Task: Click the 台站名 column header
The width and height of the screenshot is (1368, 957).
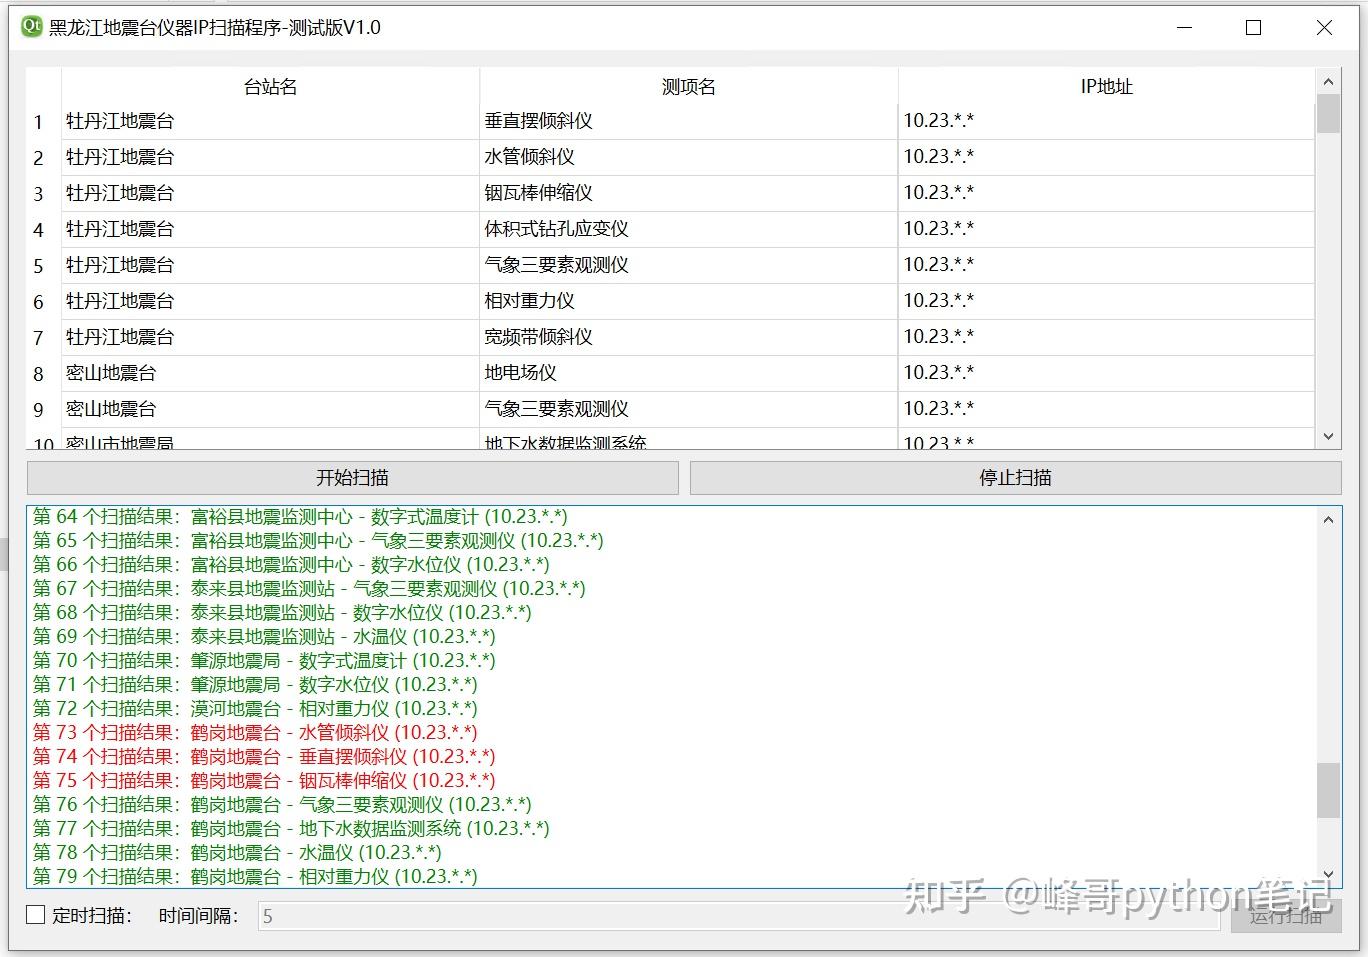Action: (268, 86)
